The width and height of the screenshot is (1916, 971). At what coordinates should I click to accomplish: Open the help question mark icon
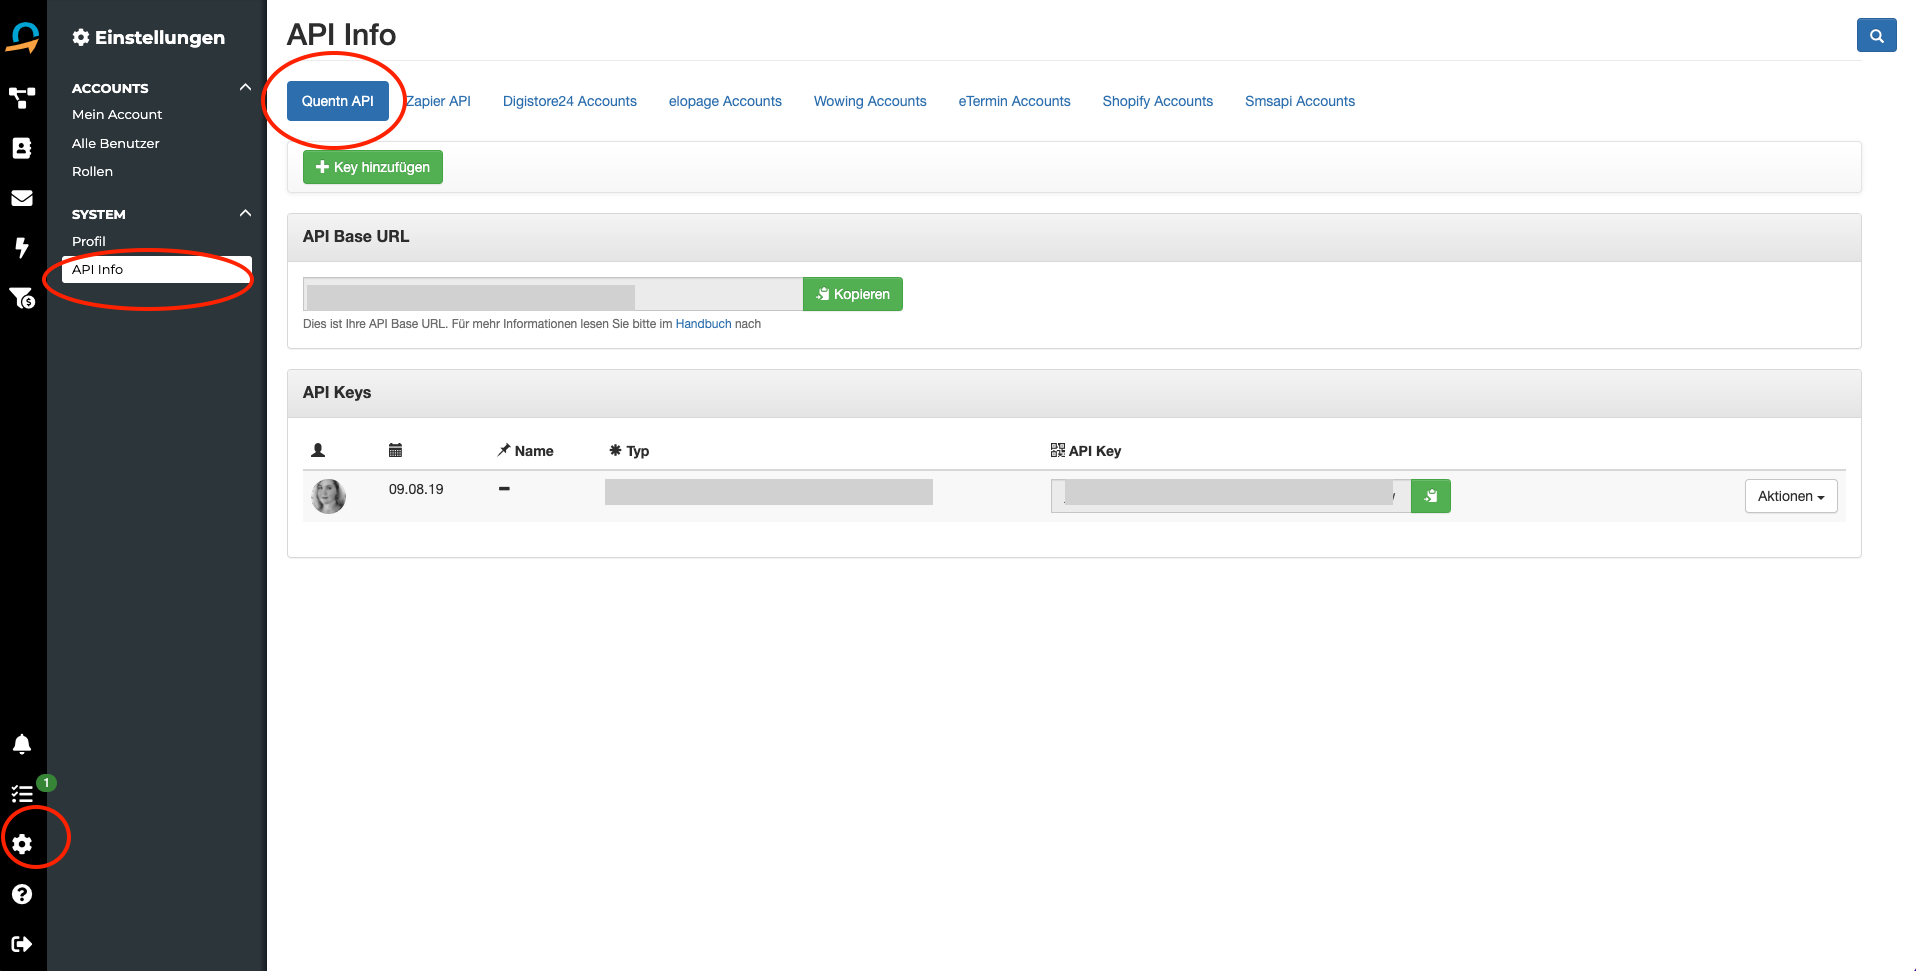coord(22,894)
